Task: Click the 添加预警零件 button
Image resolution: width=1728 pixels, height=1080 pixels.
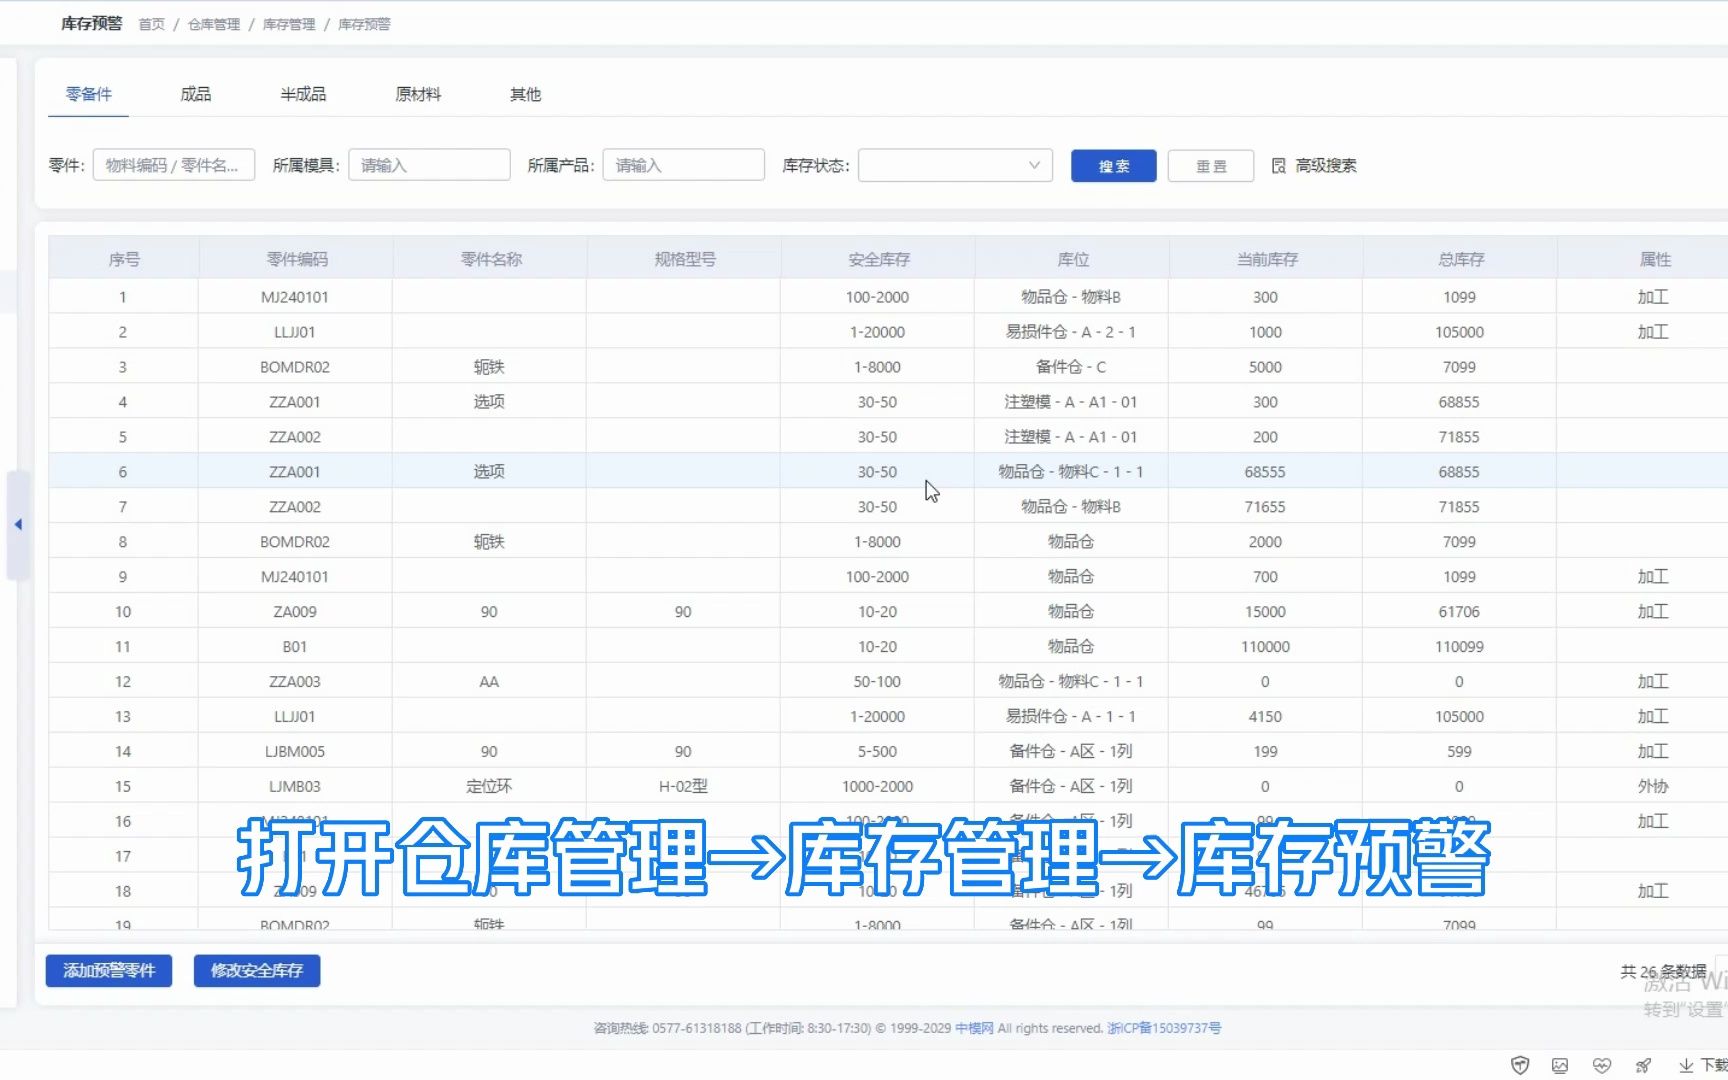Action: tap(108, 970)
